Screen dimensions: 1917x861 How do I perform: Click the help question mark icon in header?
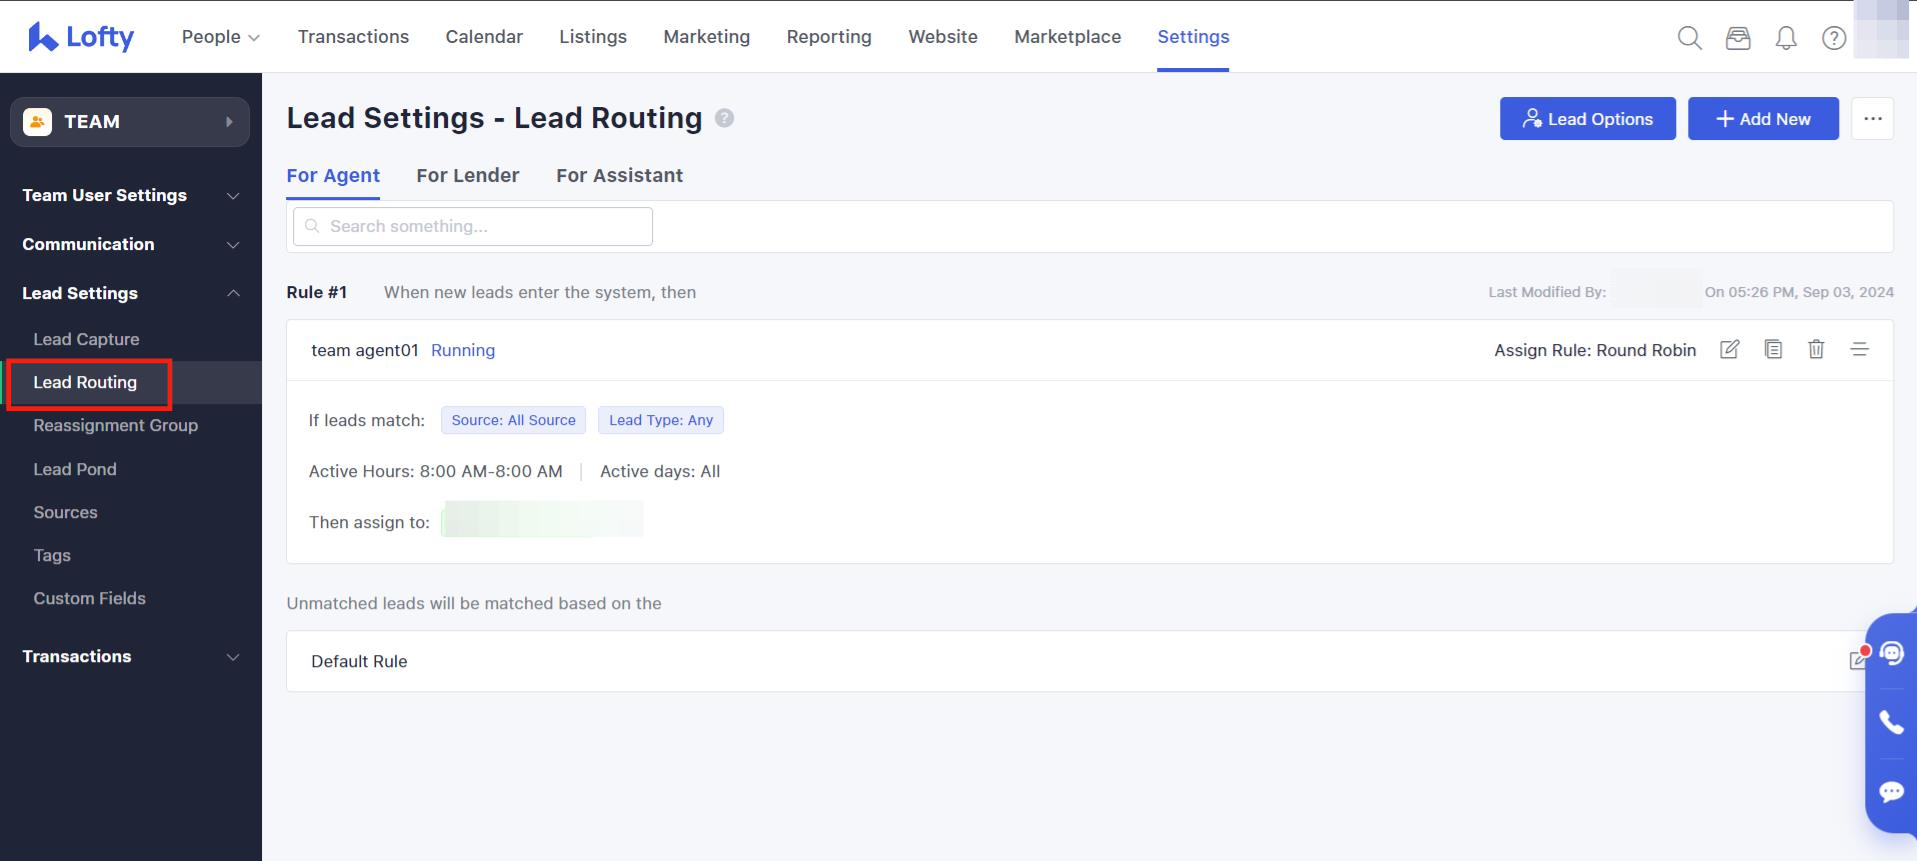pos(1833,38)
